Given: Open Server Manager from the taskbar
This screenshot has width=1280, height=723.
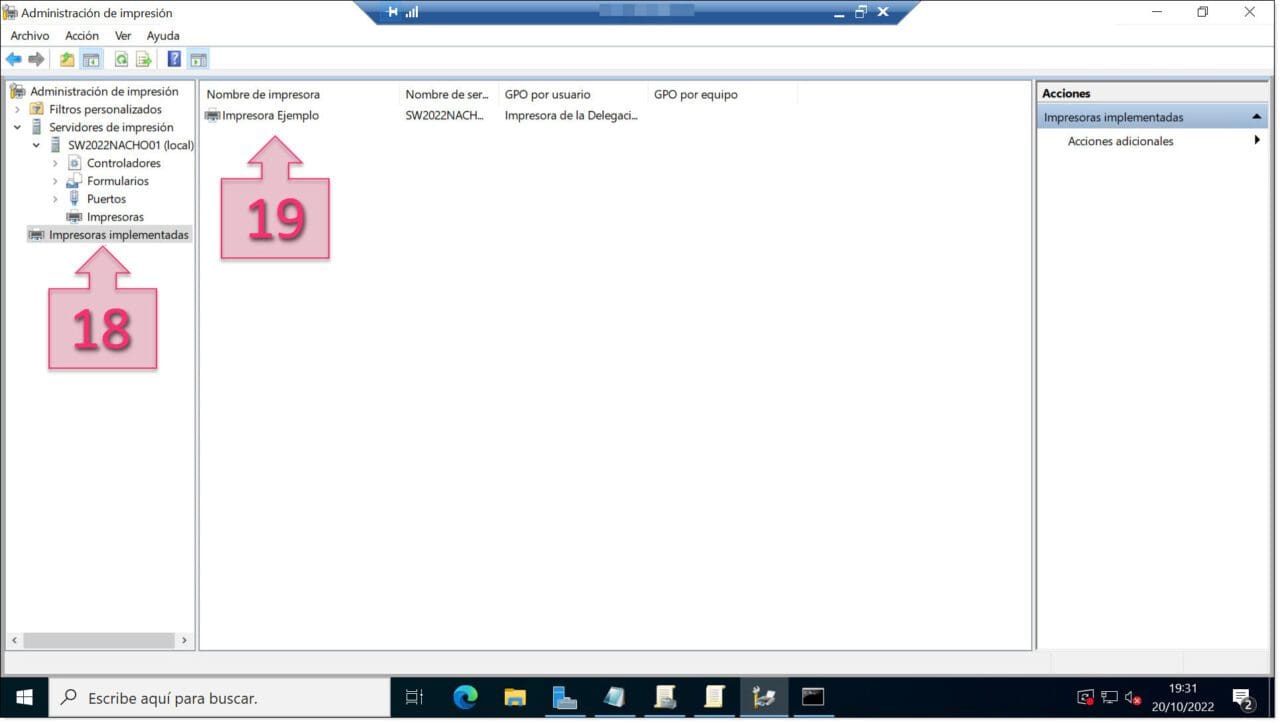Looking at the screenshot, I should (x=565, y=697).
